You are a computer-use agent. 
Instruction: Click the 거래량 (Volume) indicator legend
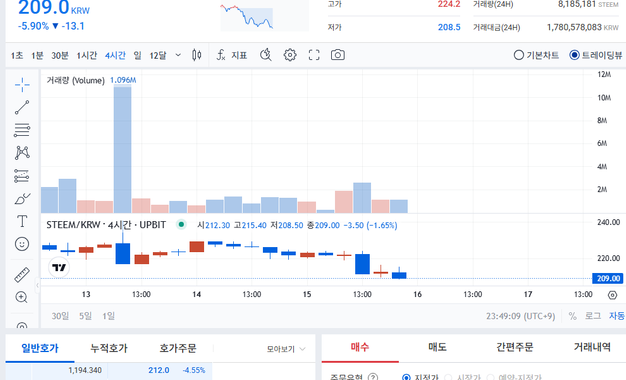coord(75,80)
